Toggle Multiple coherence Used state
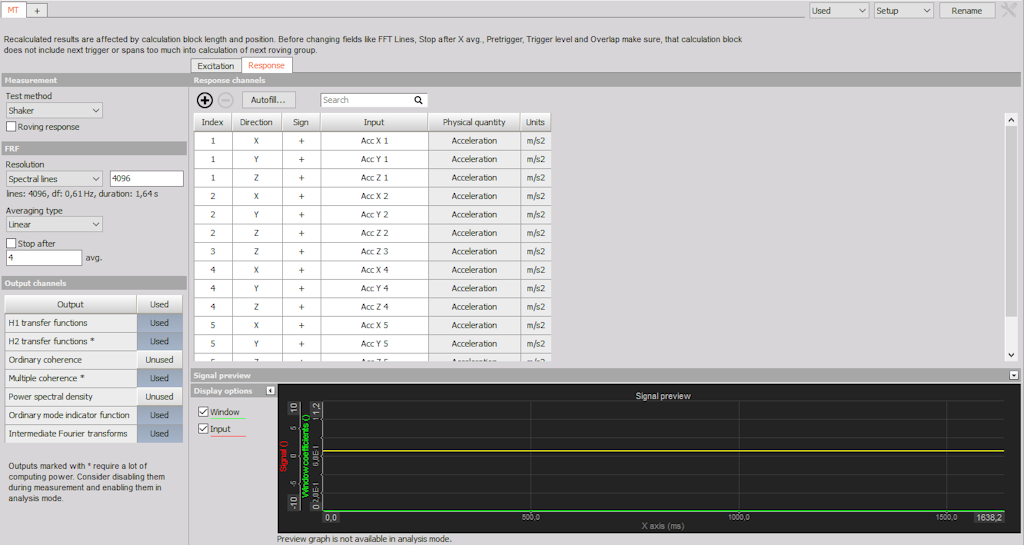This screenshot has height=545, width=1024. click(159, 378)
